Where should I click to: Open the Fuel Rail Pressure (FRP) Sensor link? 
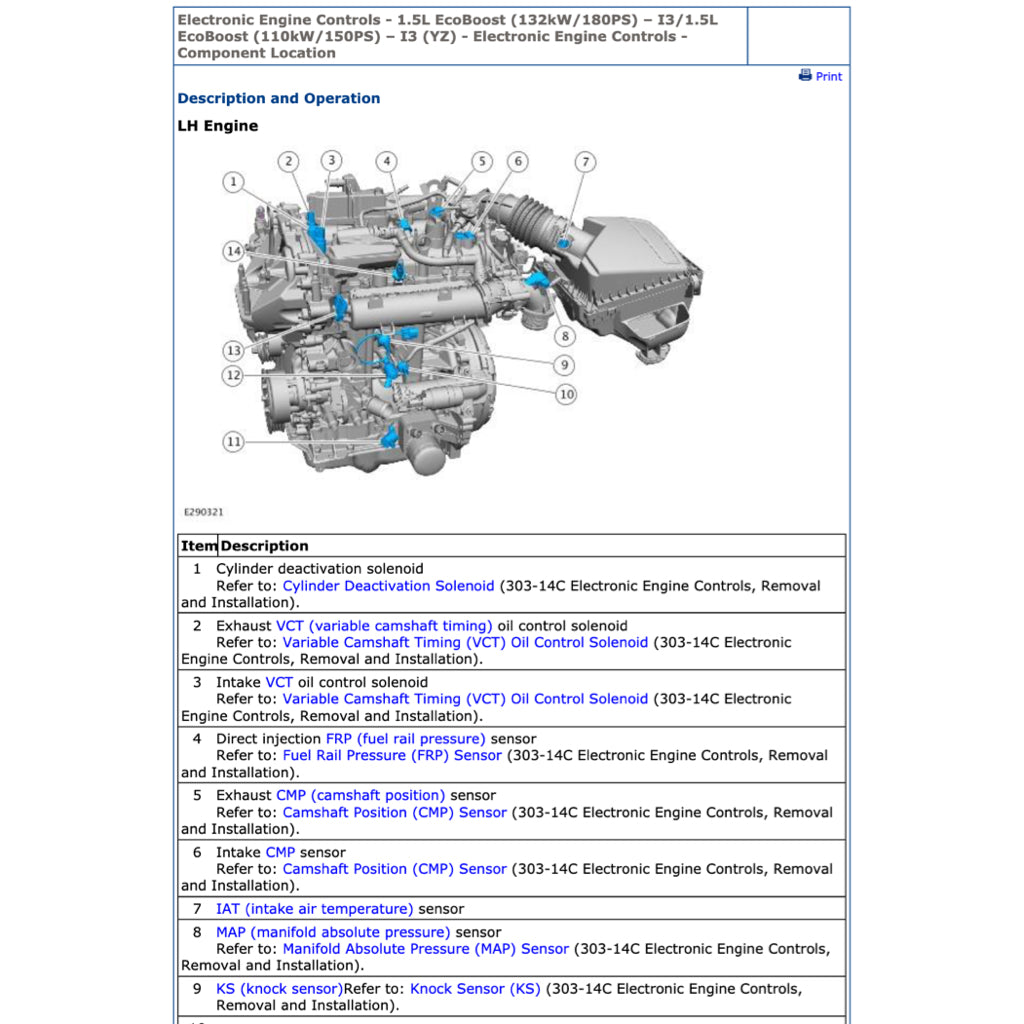pos(392,756)
